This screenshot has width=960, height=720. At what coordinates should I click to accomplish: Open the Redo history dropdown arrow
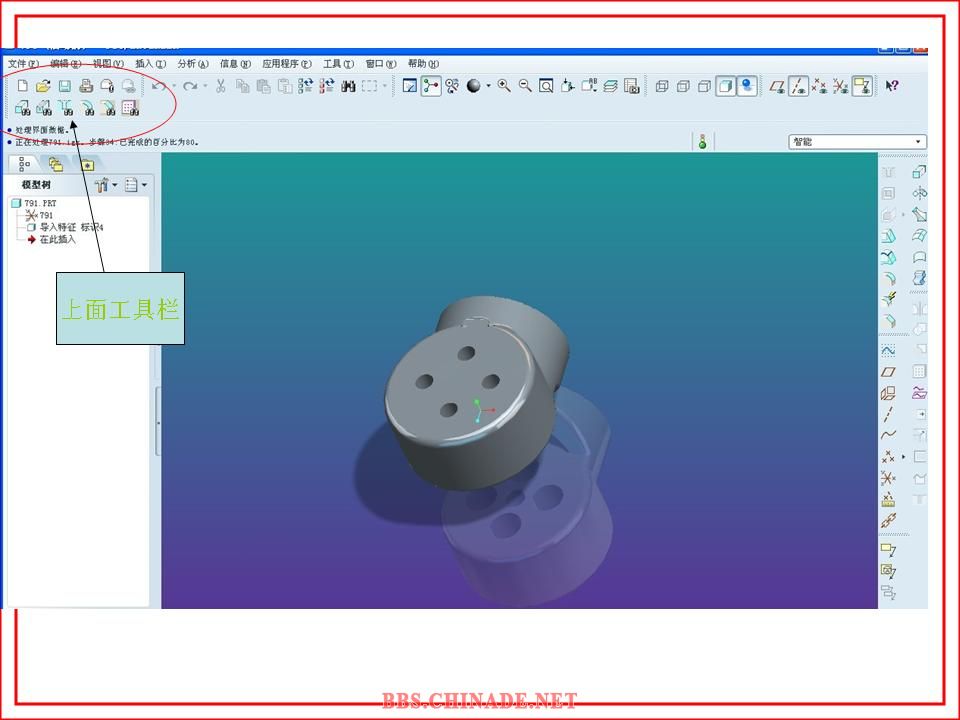tap(205, 86)
